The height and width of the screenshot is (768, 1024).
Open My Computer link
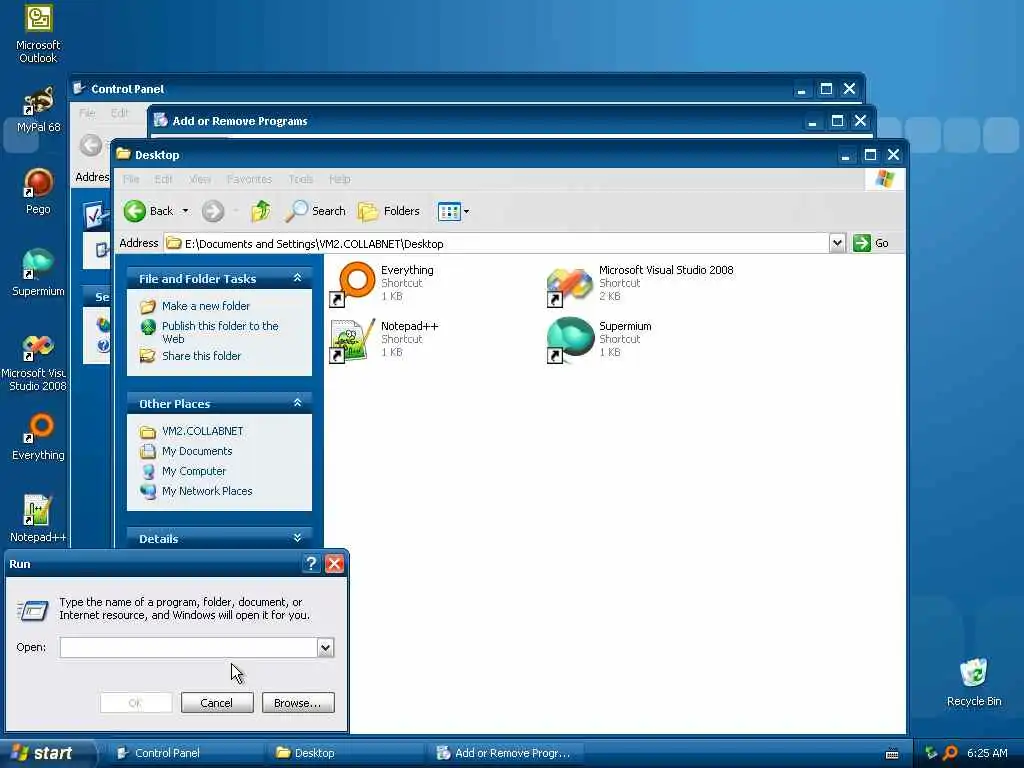pos(193,471)
